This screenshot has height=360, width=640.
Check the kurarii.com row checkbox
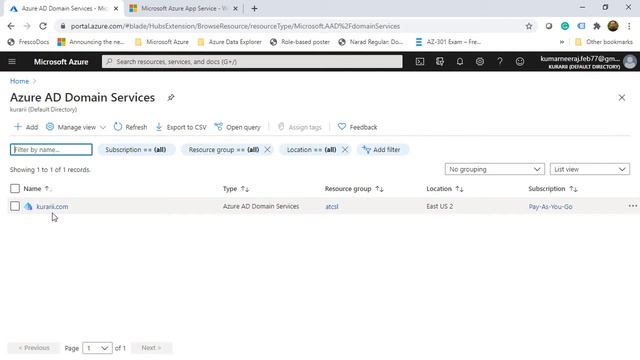15,206
